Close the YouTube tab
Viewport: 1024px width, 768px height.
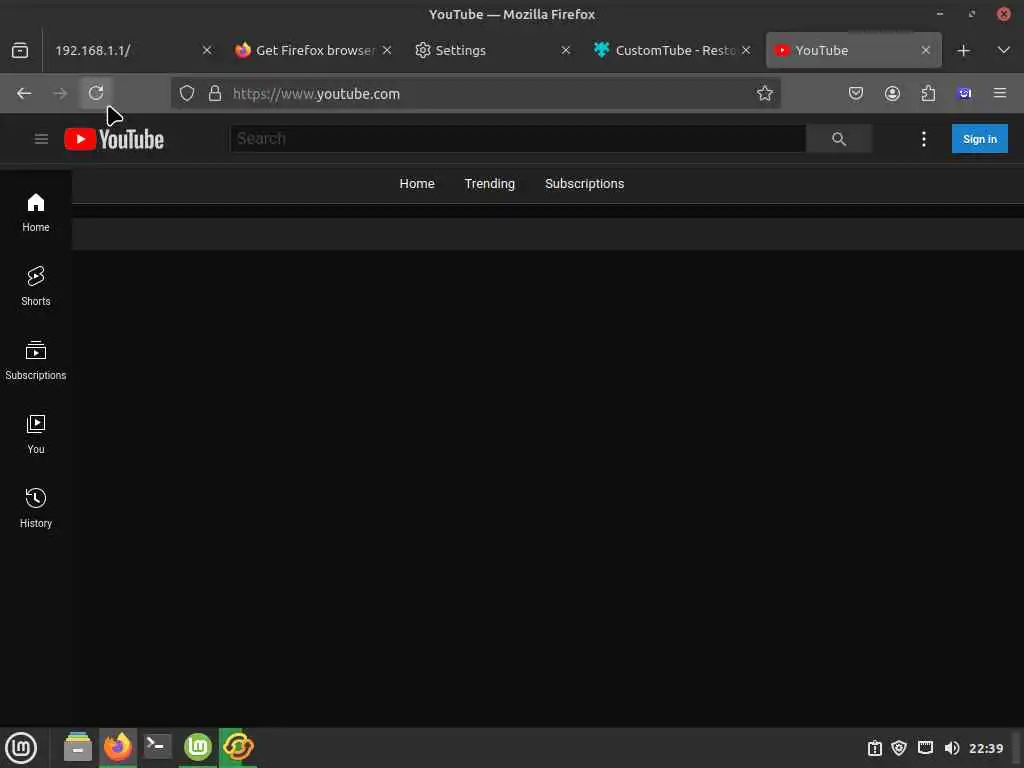tap(925, 50)
